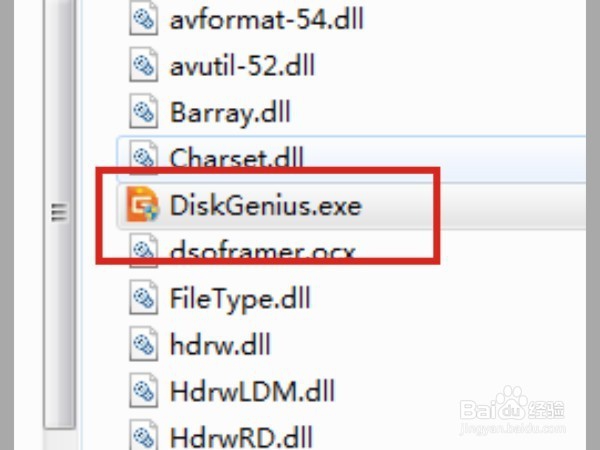Click the FileType.dll file icon
The width and height of the screenshot is (600, 450).
143,297
